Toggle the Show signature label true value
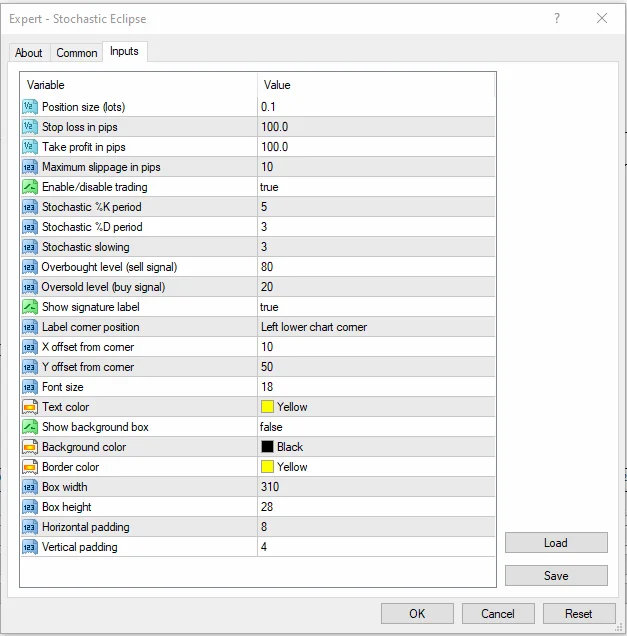The width and height of the screenshot is (627, 636). (x=376, y=307)
